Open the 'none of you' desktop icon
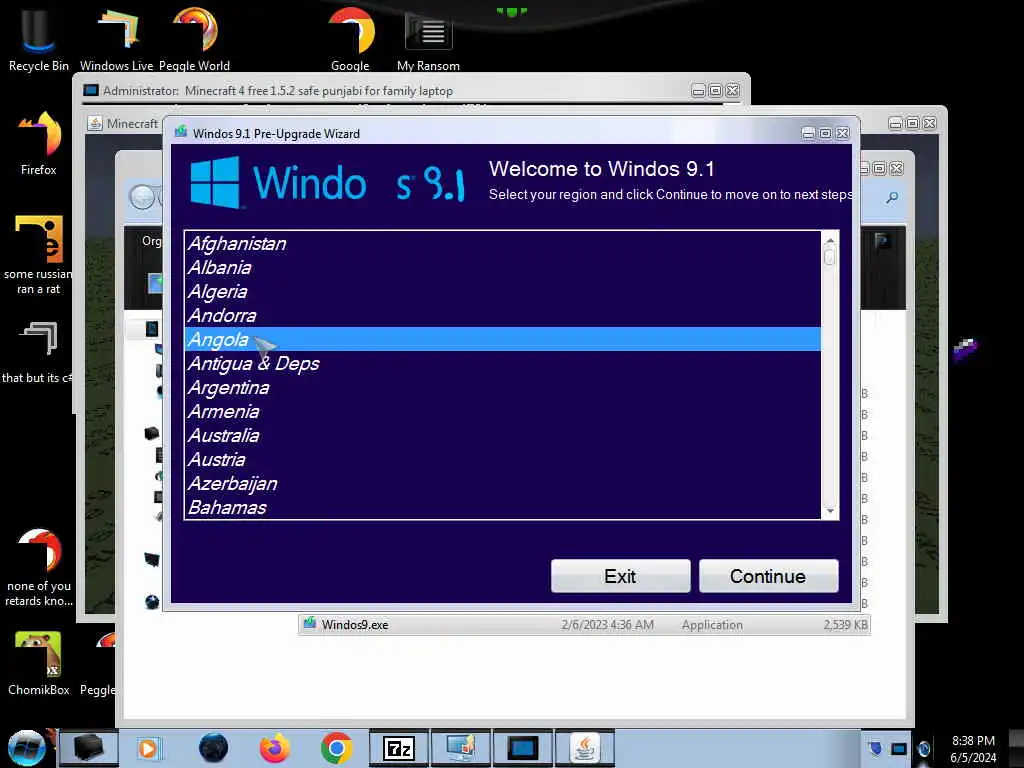Image resolution: width=1024 pixels, height=768 pixels. click(39, 567)
